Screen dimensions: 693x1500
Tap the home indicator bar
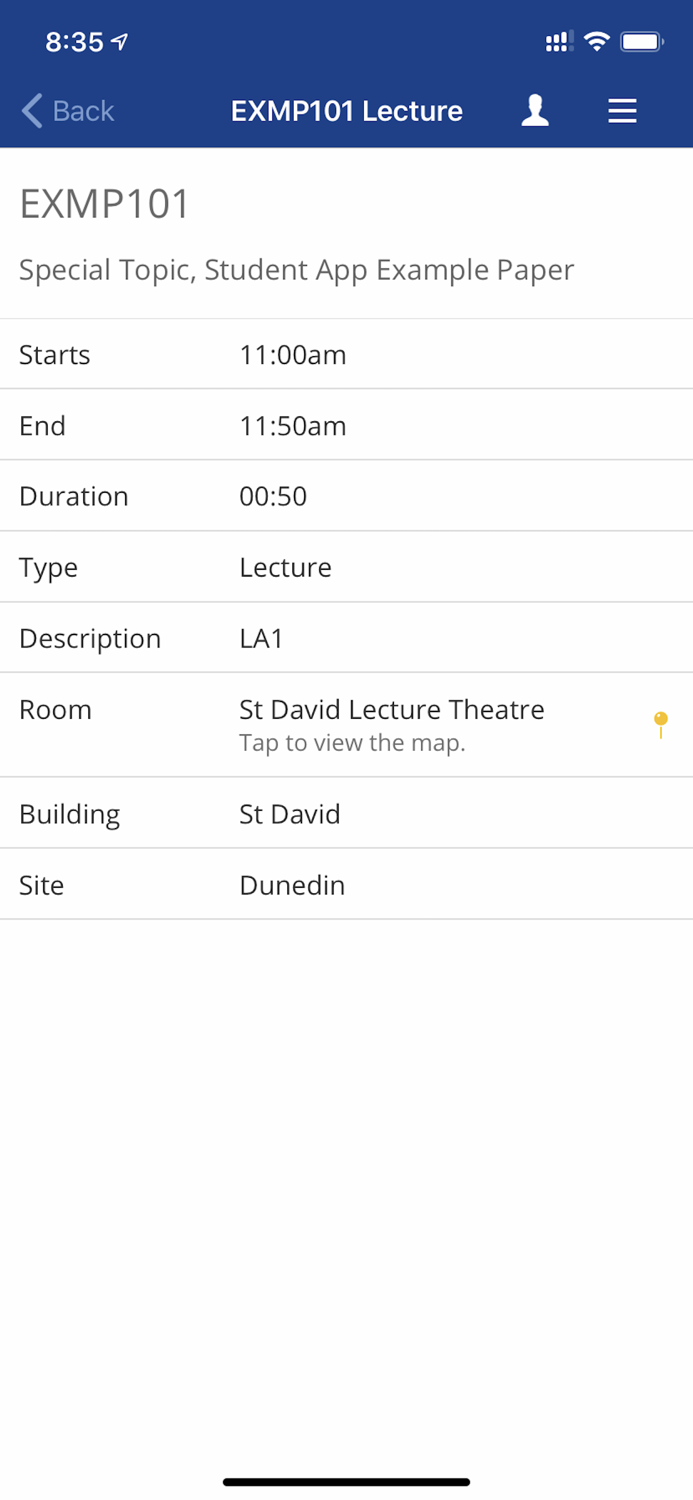tap(346, 1482)
